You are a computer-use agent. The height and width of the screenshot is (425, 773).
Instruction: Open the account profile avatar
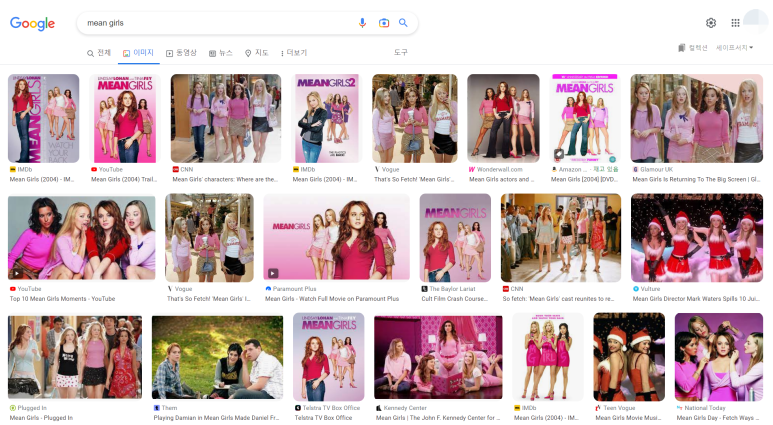click(755, 22)
